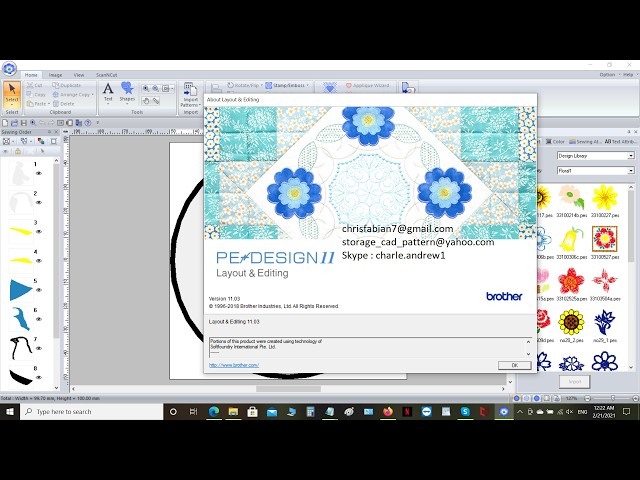Viewport: 640px width, 480px height.
Task: Open File Explorer from the taskbar
Action: coord(233,411)
